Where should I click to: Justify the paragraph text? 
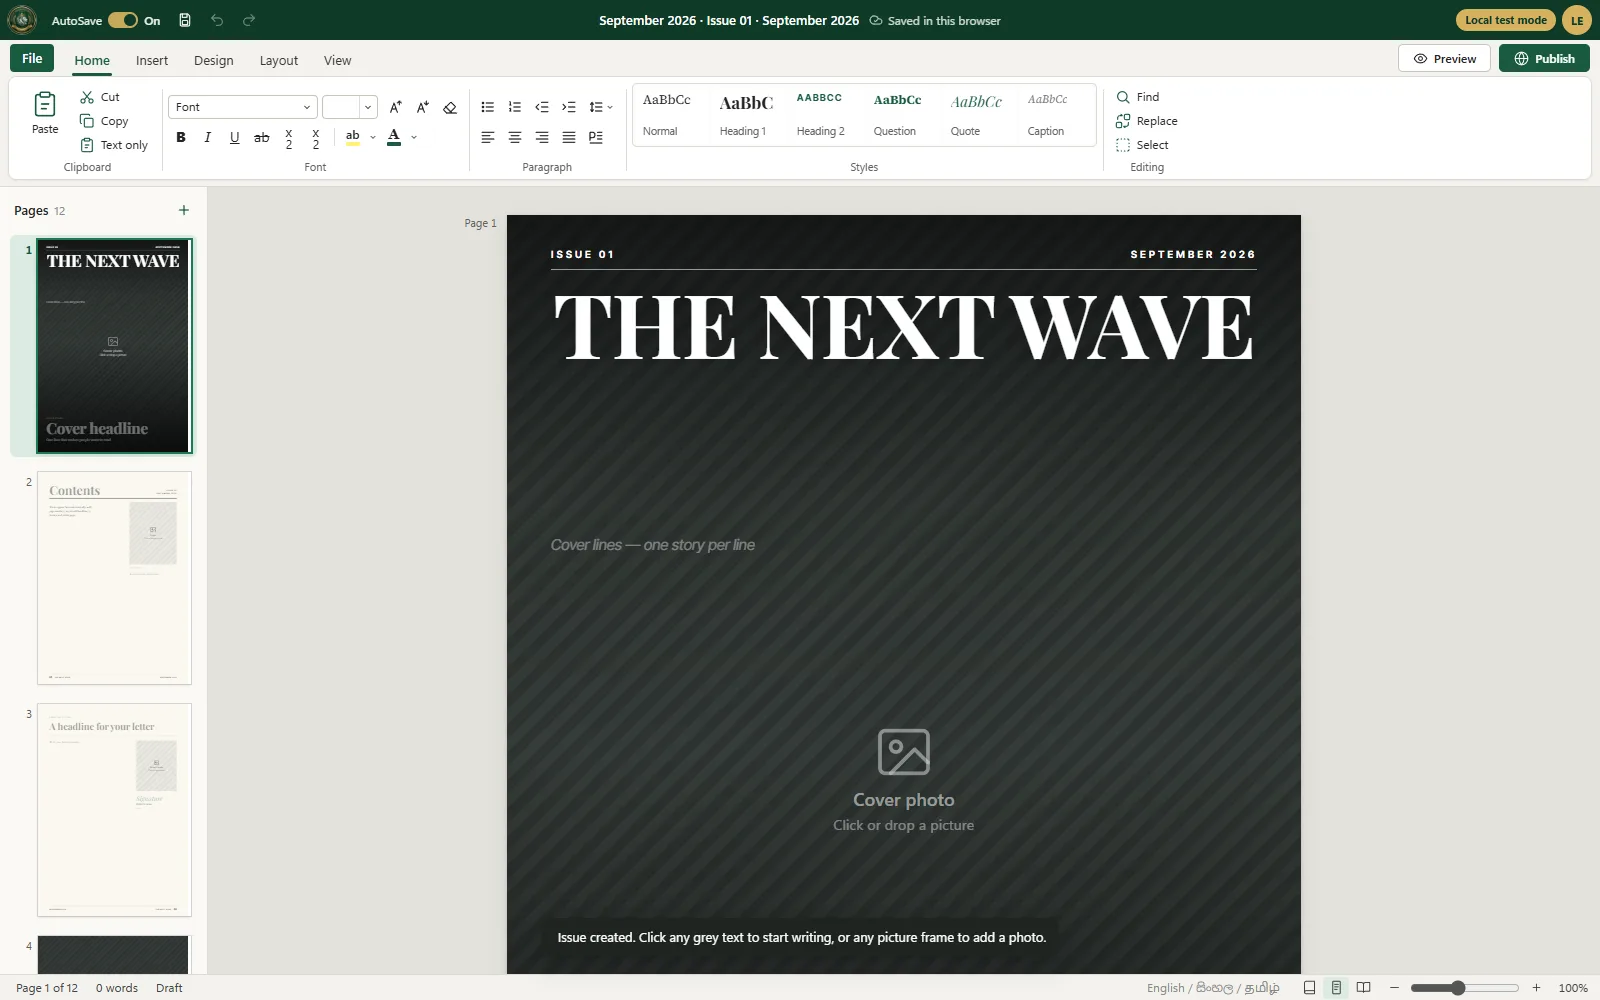pos(569,137)
